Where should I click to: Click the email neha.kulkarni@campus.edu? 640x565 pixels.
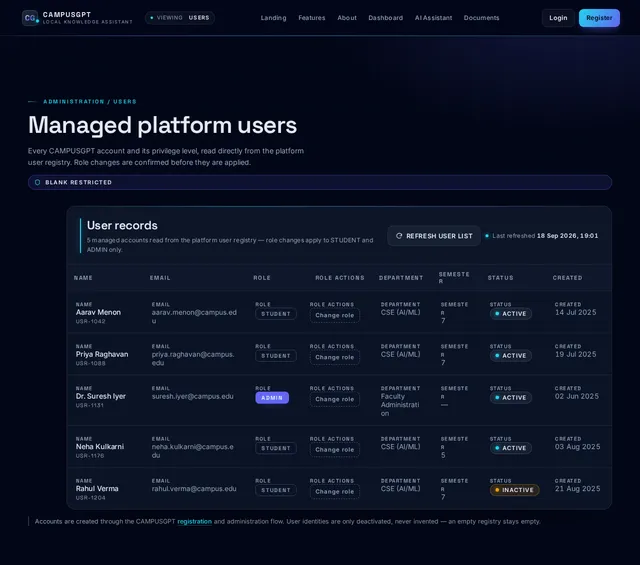coord(192,451)
